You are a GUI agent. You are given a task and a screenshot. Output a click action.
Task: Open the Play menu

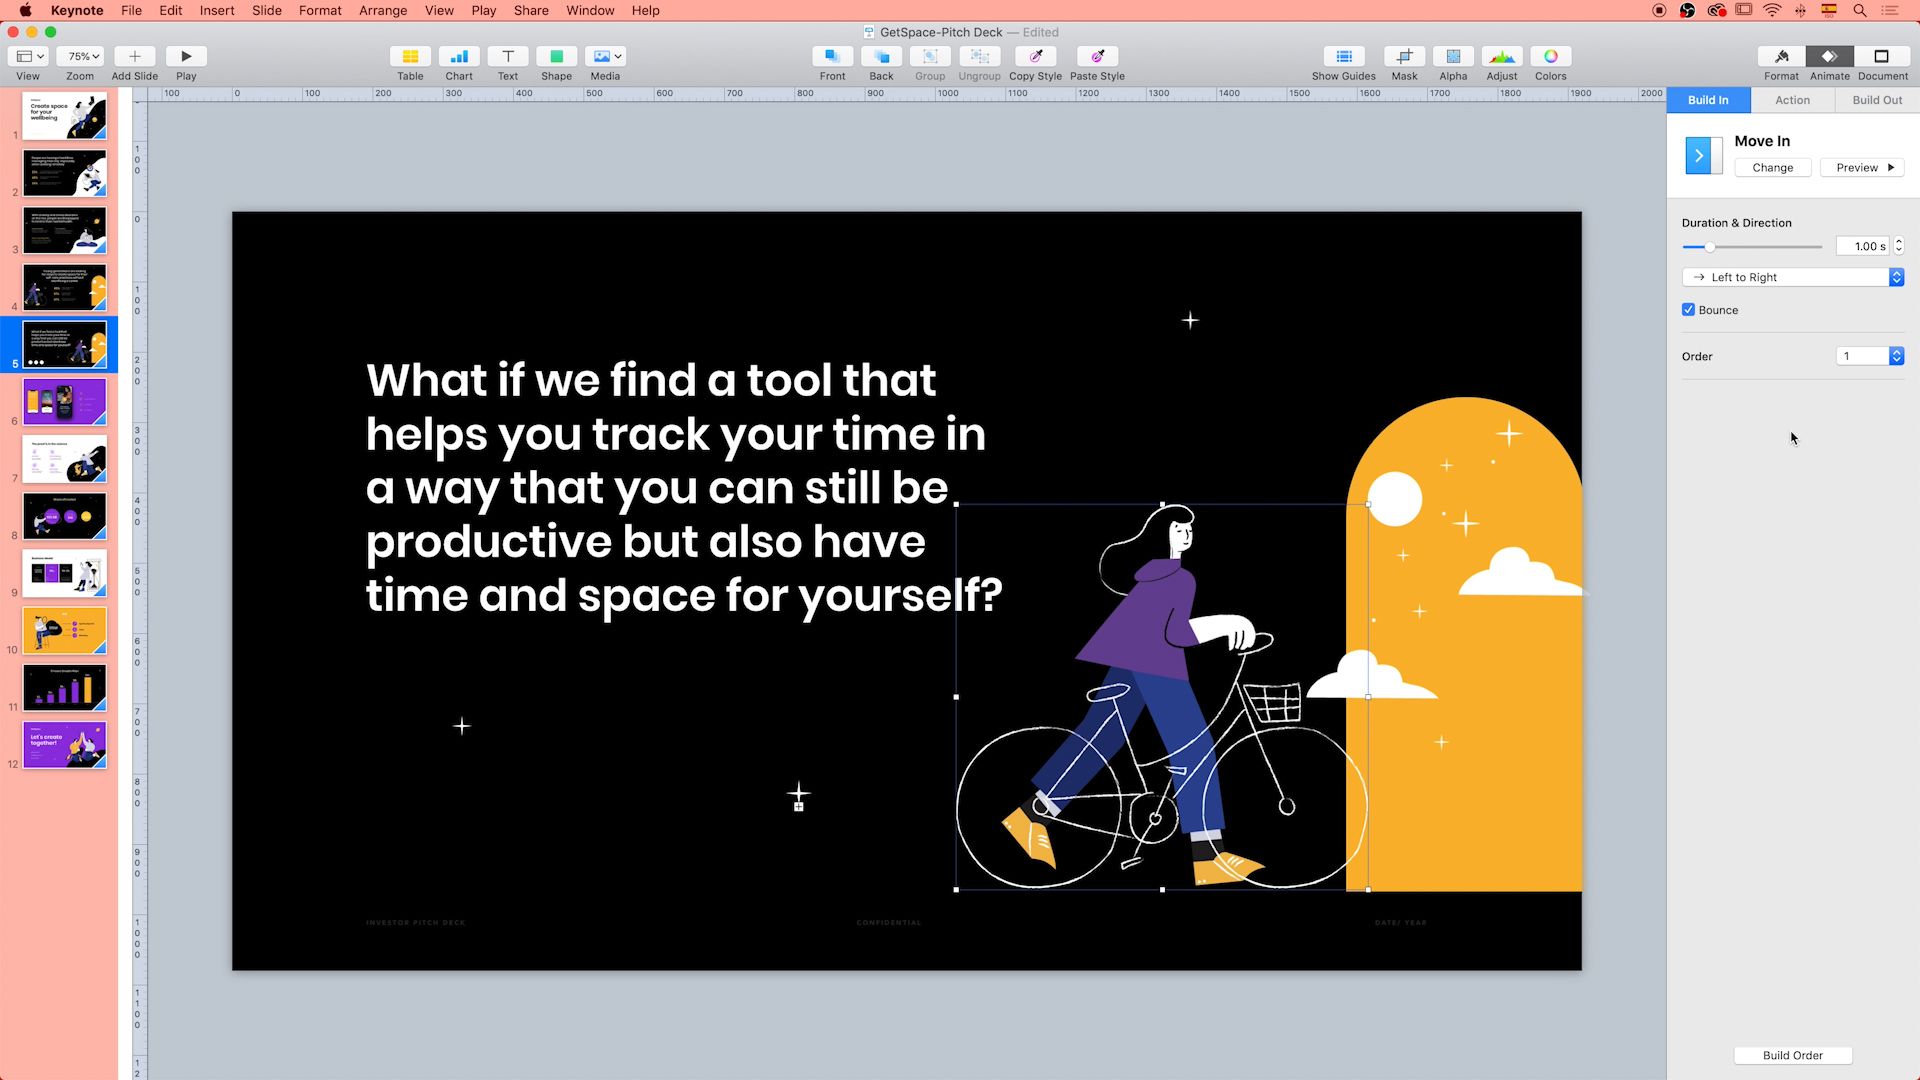pyautogui.click(x=484, y=10)
